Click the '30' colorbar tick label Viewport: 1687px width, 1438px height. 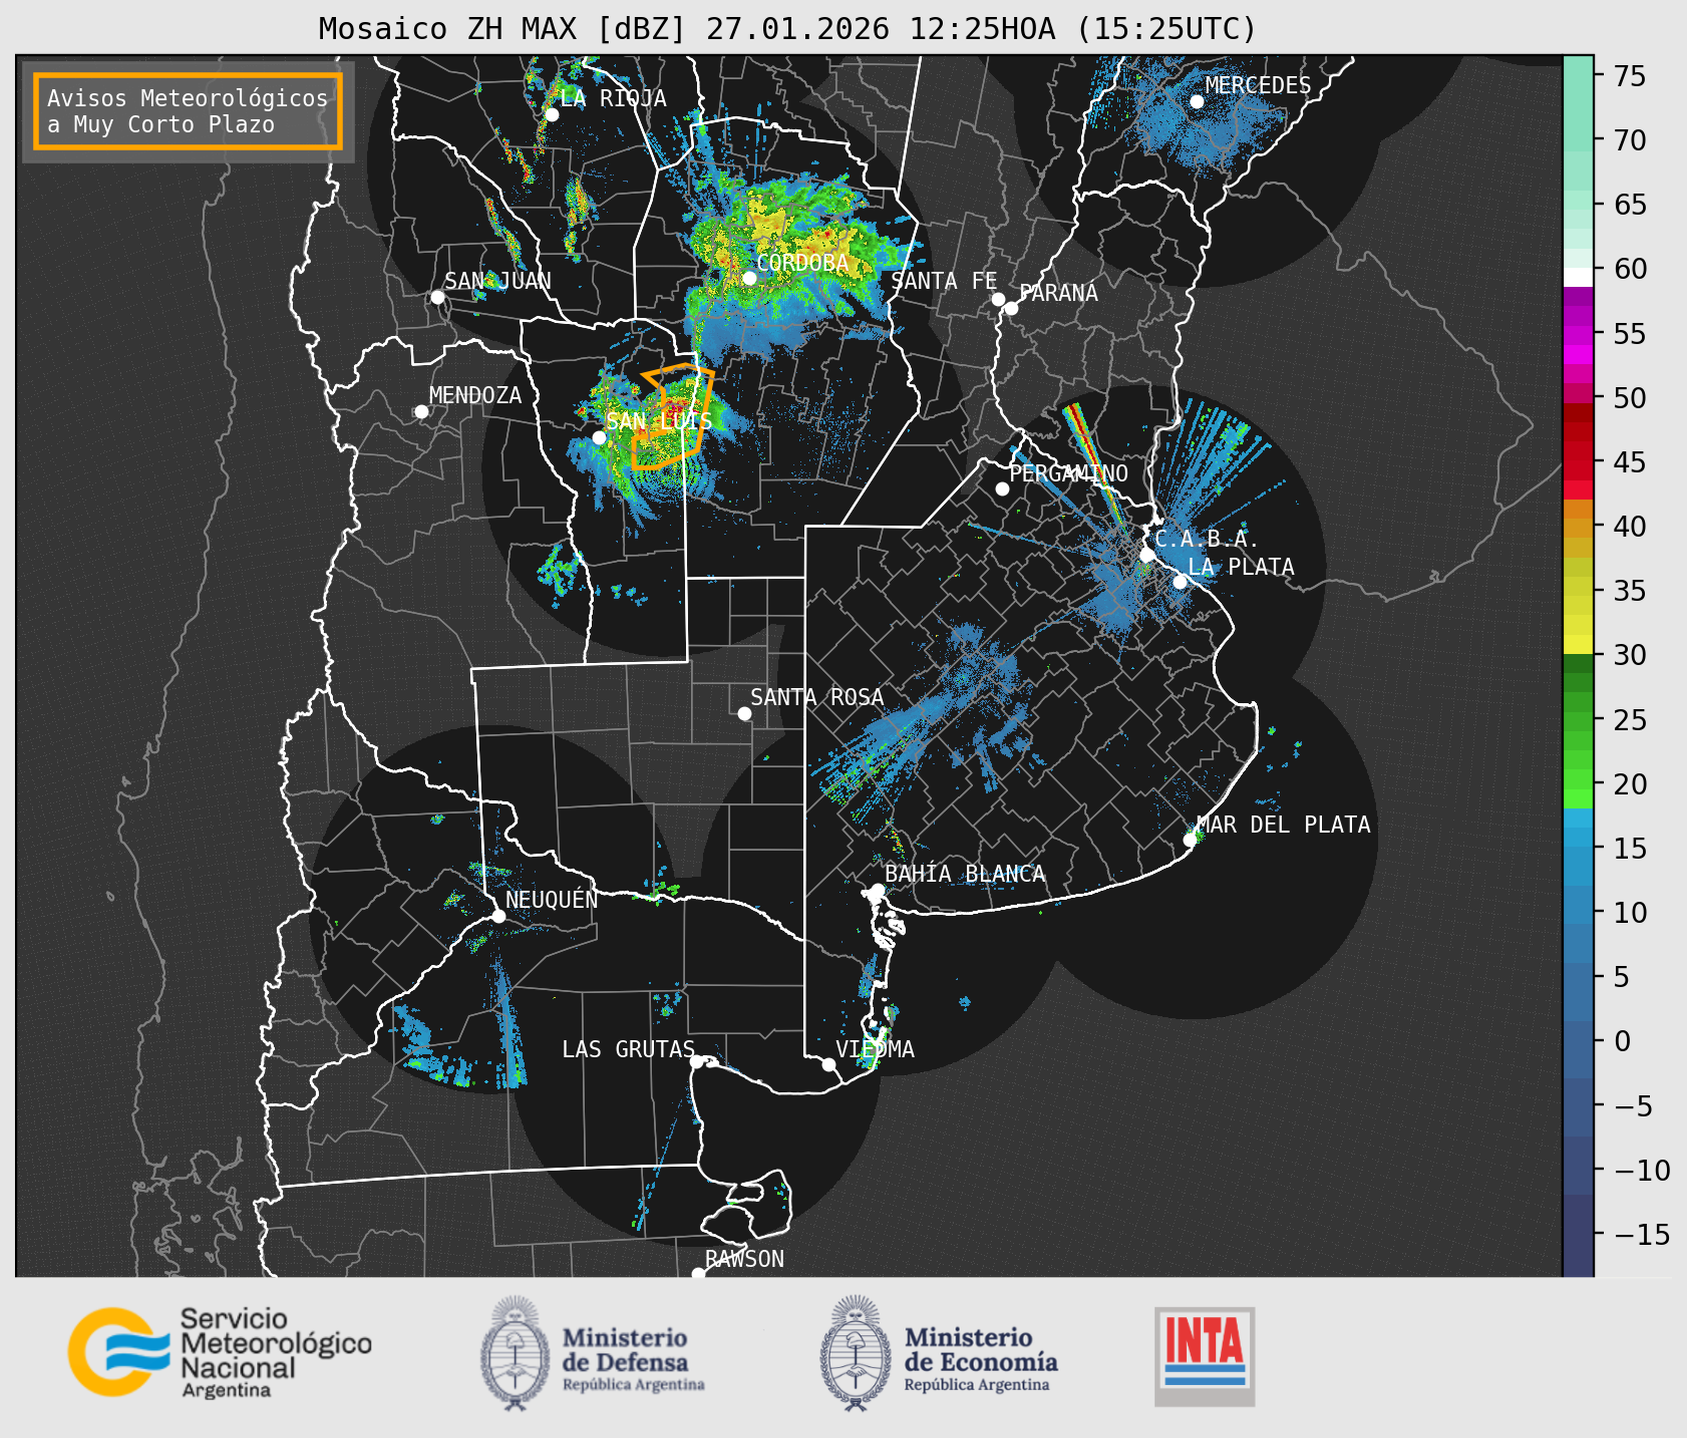1632,655
